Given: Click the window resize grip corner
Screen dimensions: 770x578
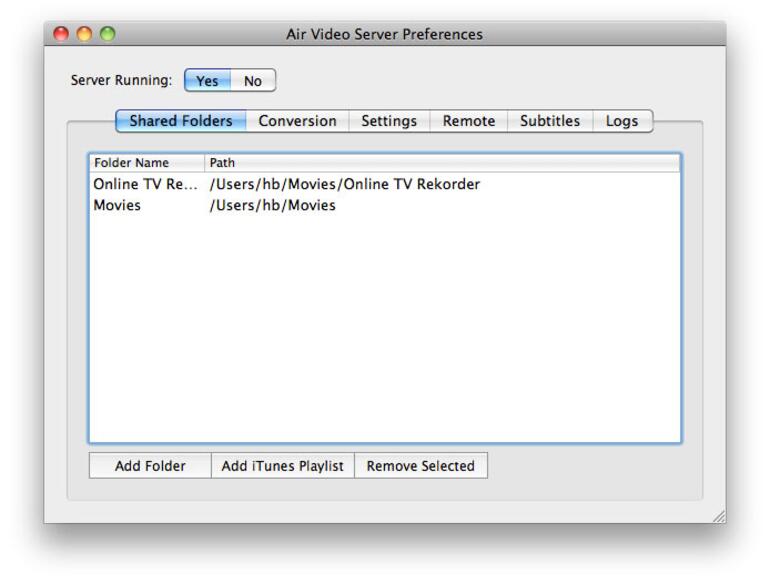Looking at the screenshot, I should pos(718,516).
